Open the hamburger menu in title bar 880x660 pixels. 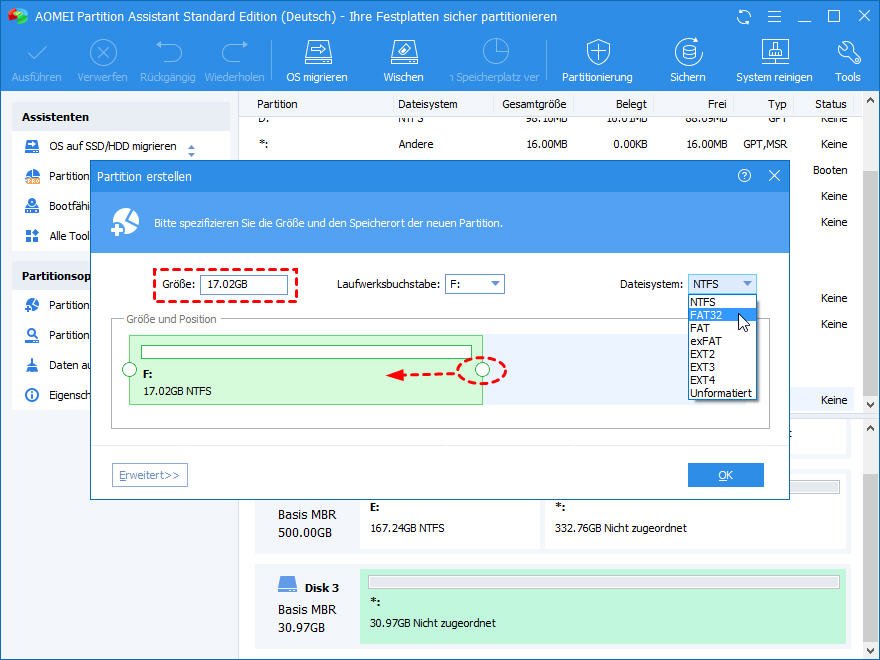pyautogui.click(x=774, y=17)
